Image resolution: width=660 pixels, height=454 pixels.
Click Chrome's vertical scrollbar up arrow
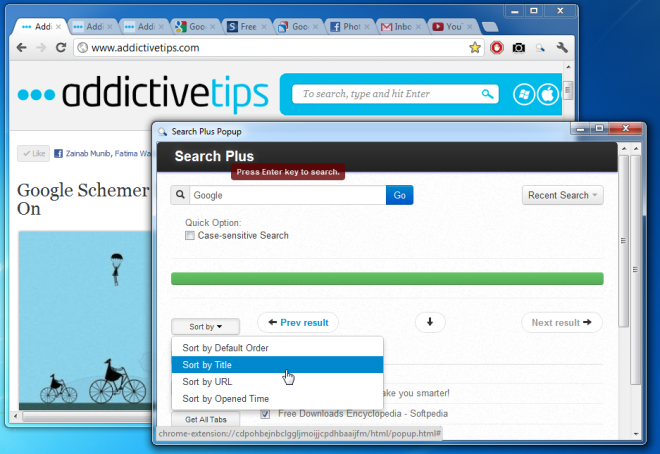point(568,67)
